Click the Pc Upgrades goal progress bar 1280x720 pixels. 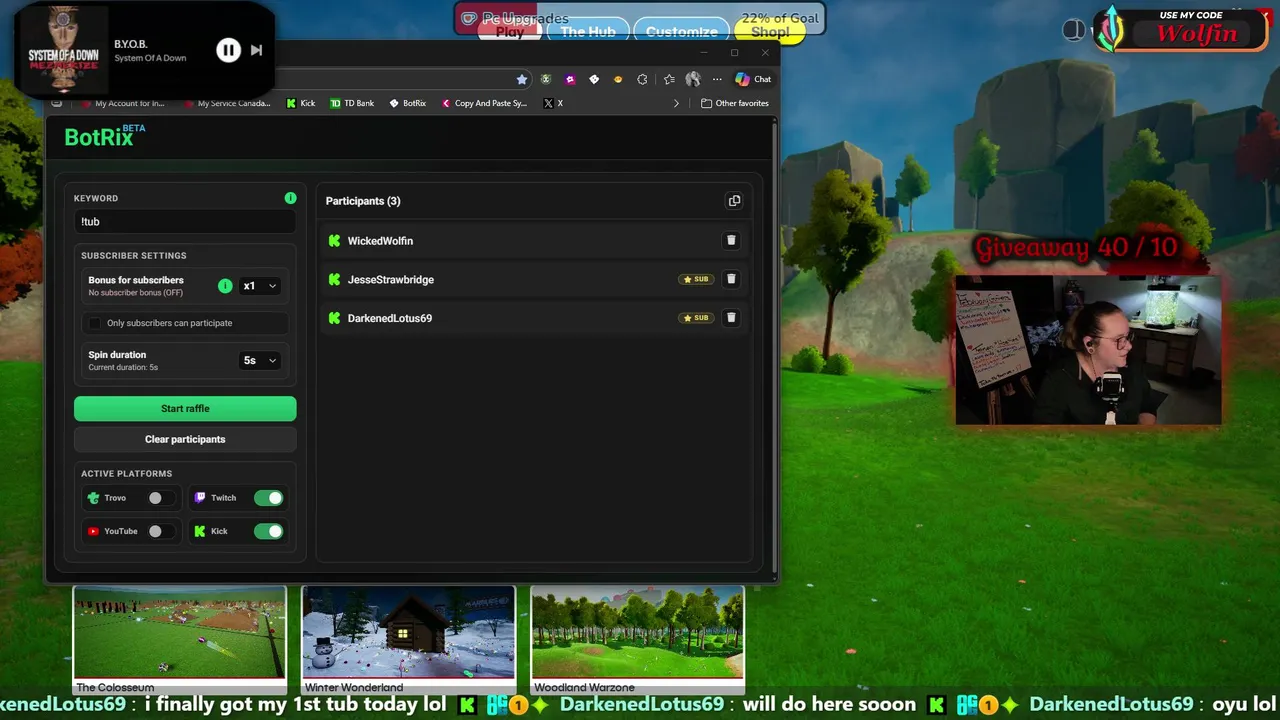click(x=640, y=18)
